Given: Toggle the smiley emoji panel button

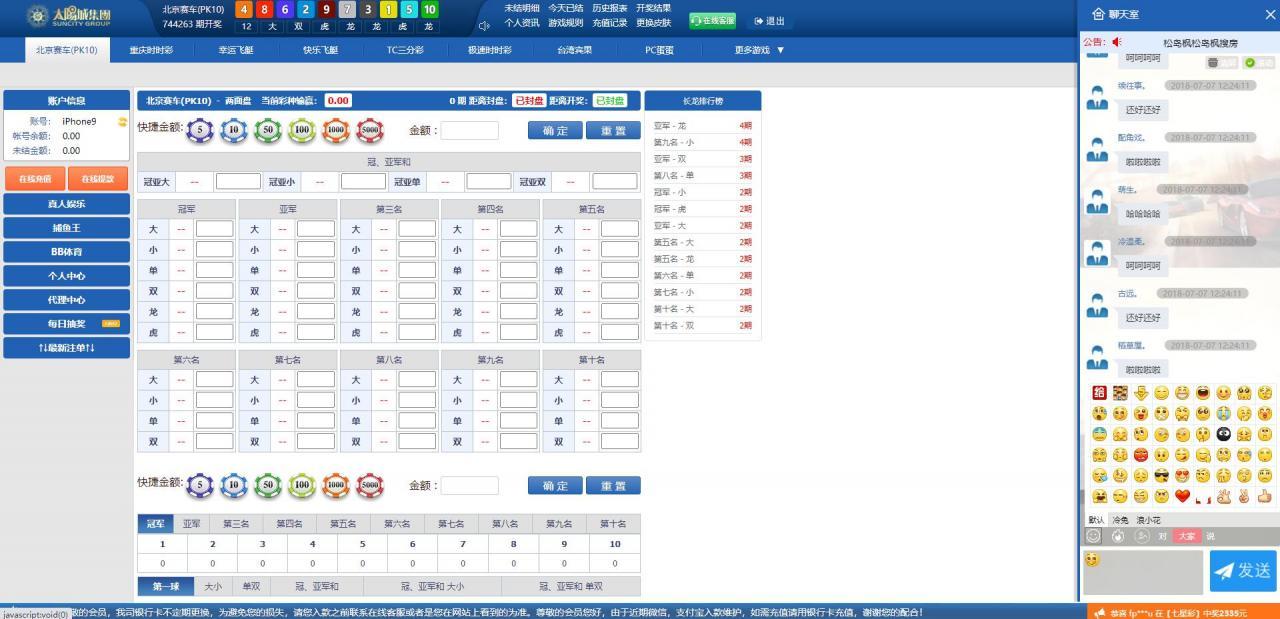Looking at the screenshot, I should coord(1094,537).
